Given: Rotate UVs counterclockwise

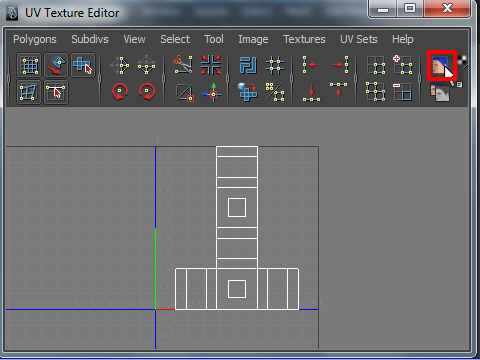Looking at the screenshot, I should click(x=120, y=92).
